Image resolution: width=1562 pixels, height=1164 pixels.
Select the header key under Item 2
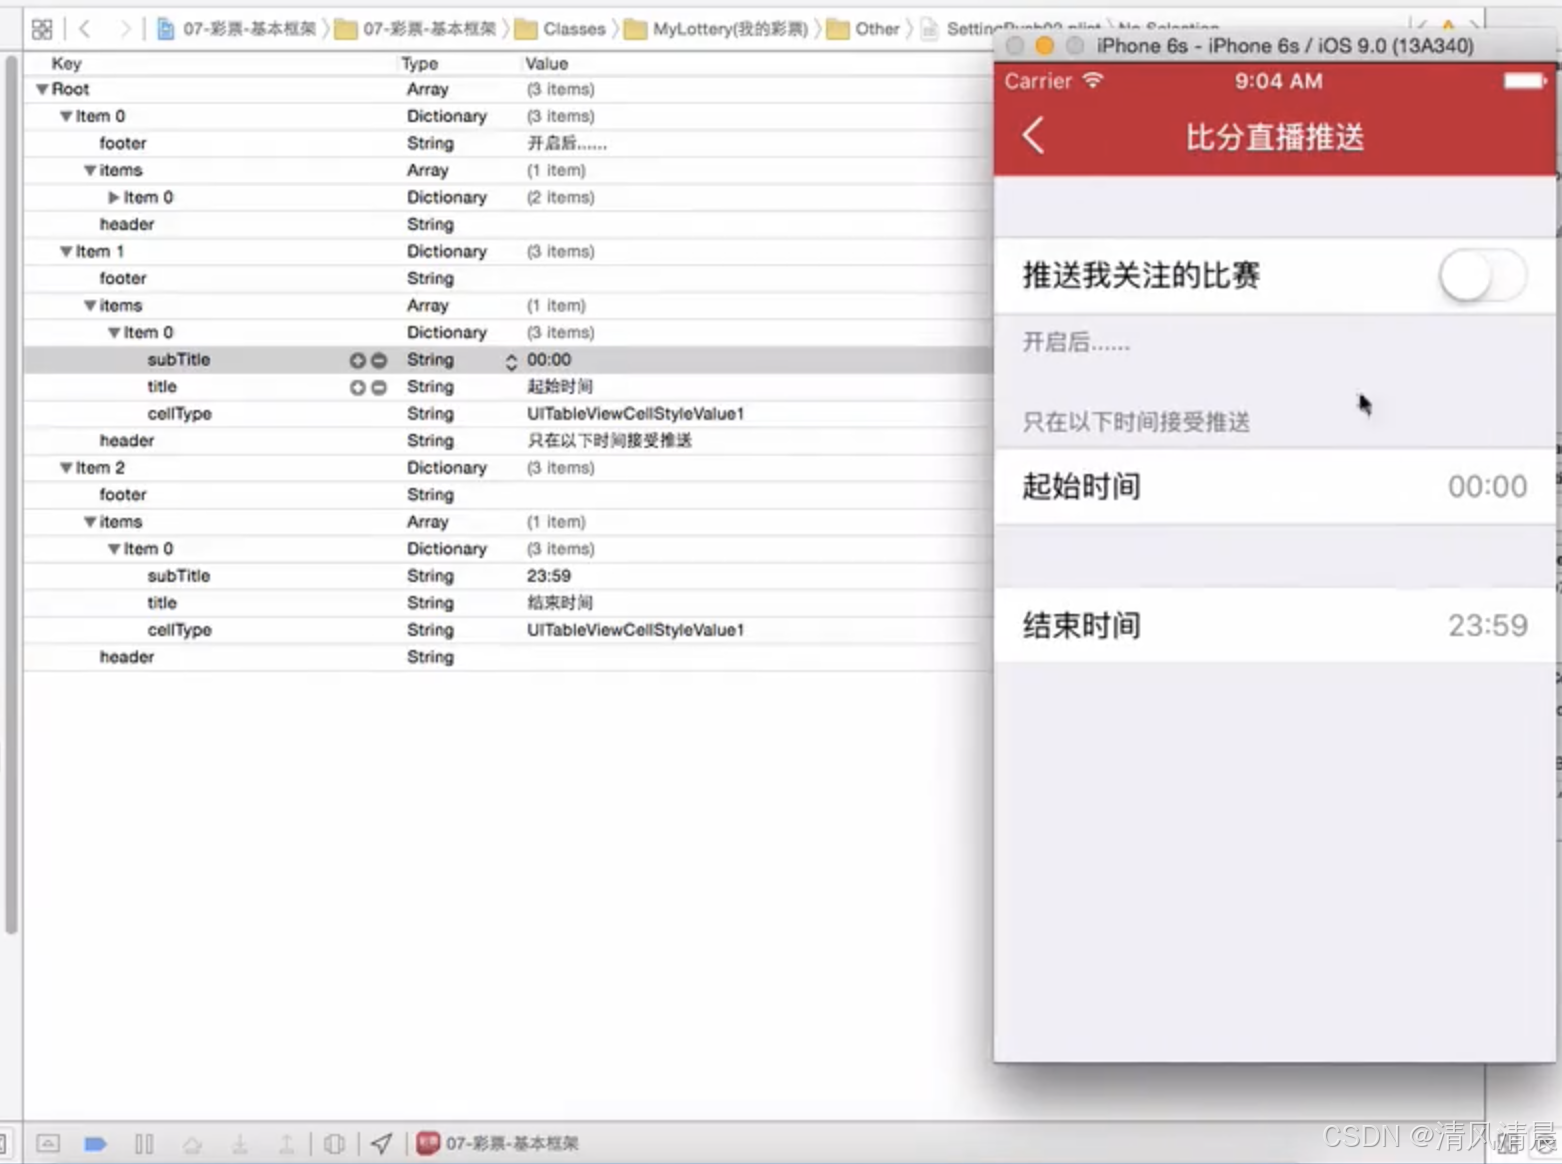(x=127, y=656)
